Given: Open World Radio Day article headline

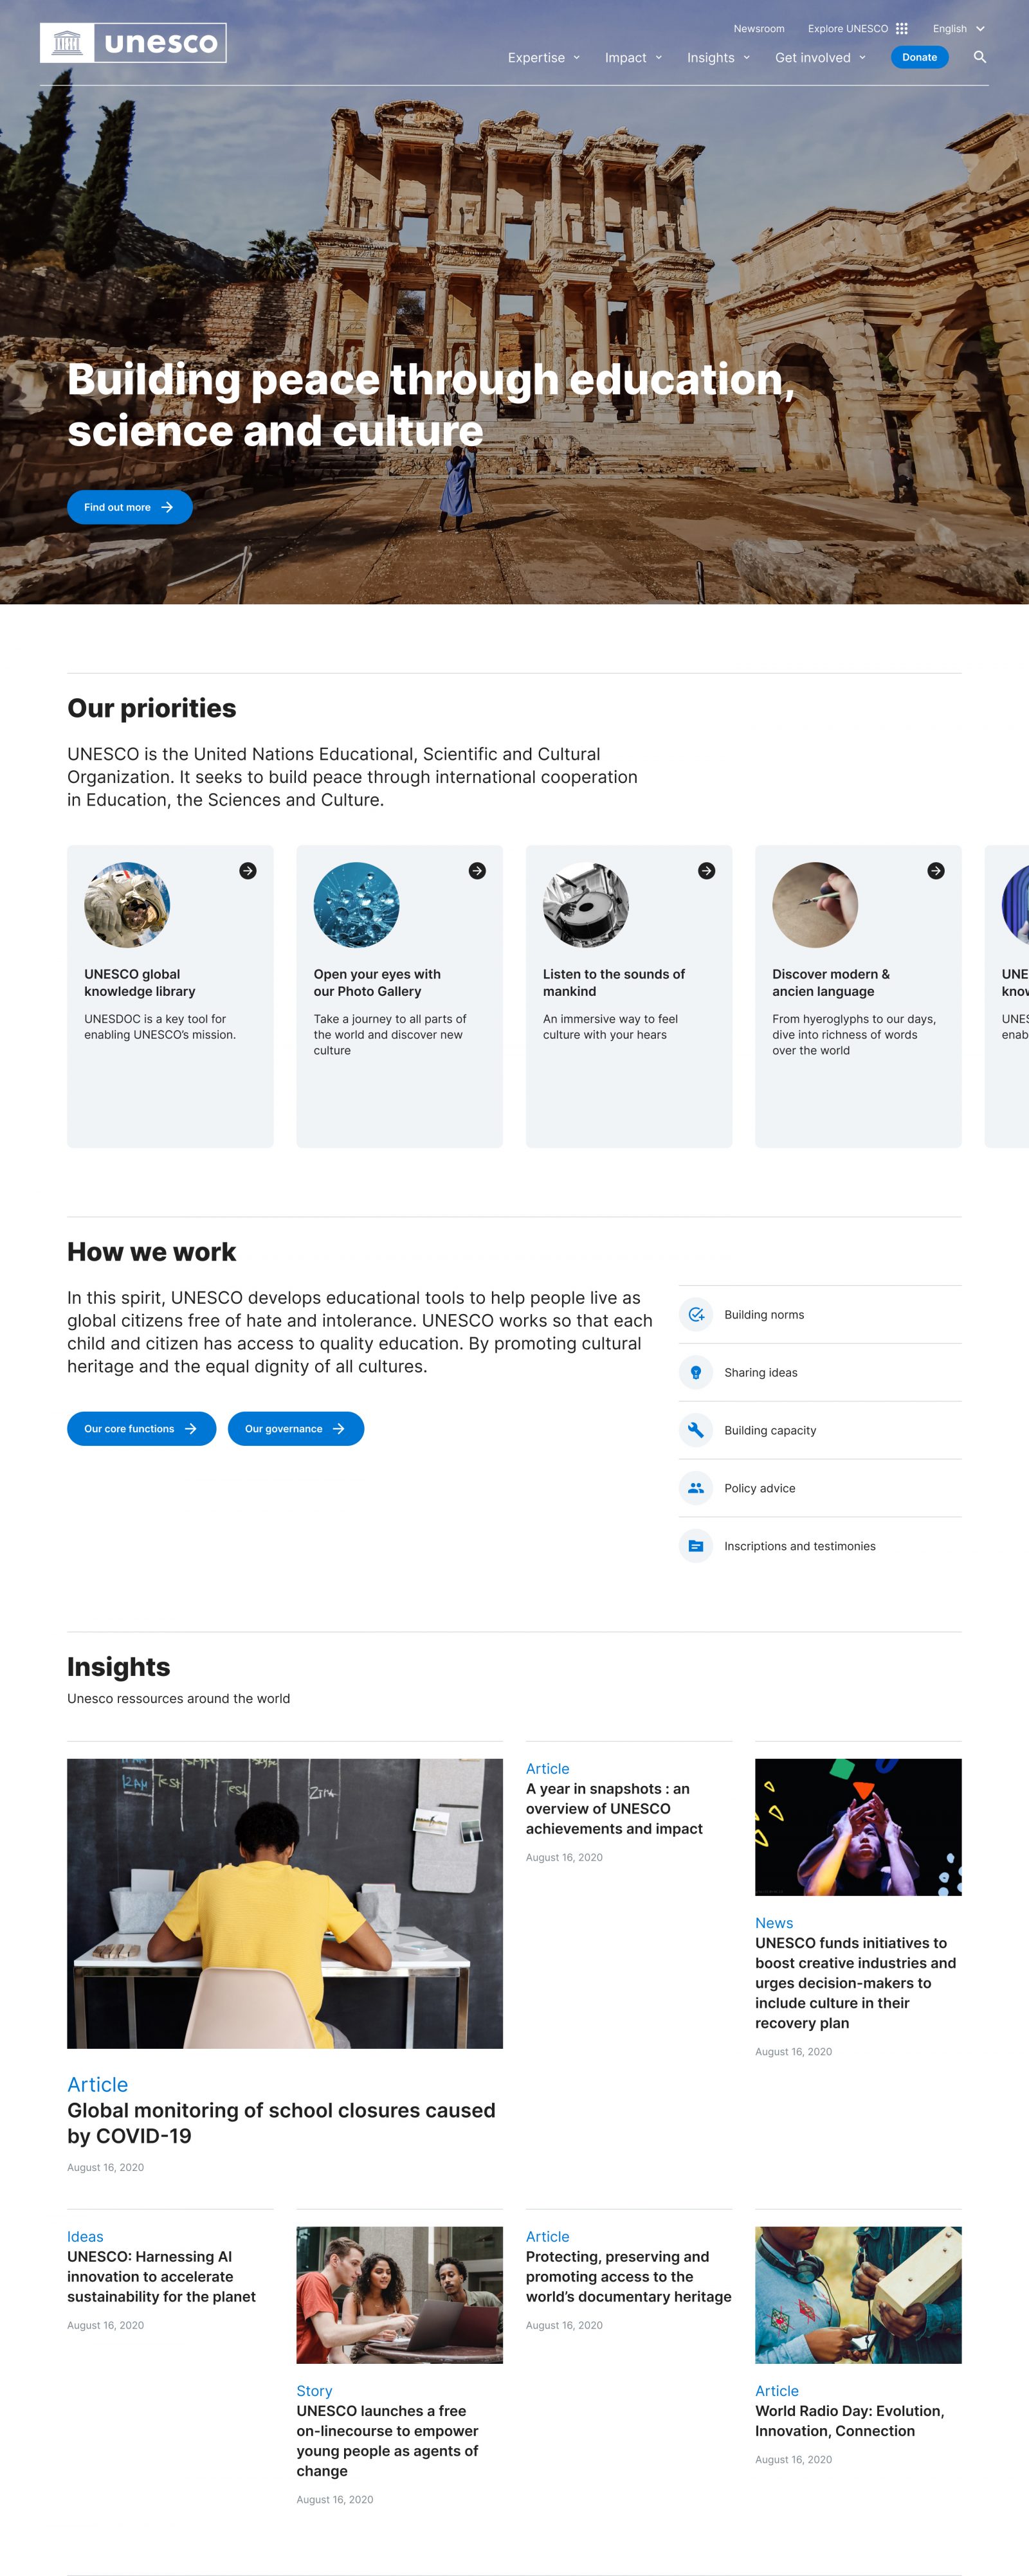Looking at the screenshot, I should 850,2420.
